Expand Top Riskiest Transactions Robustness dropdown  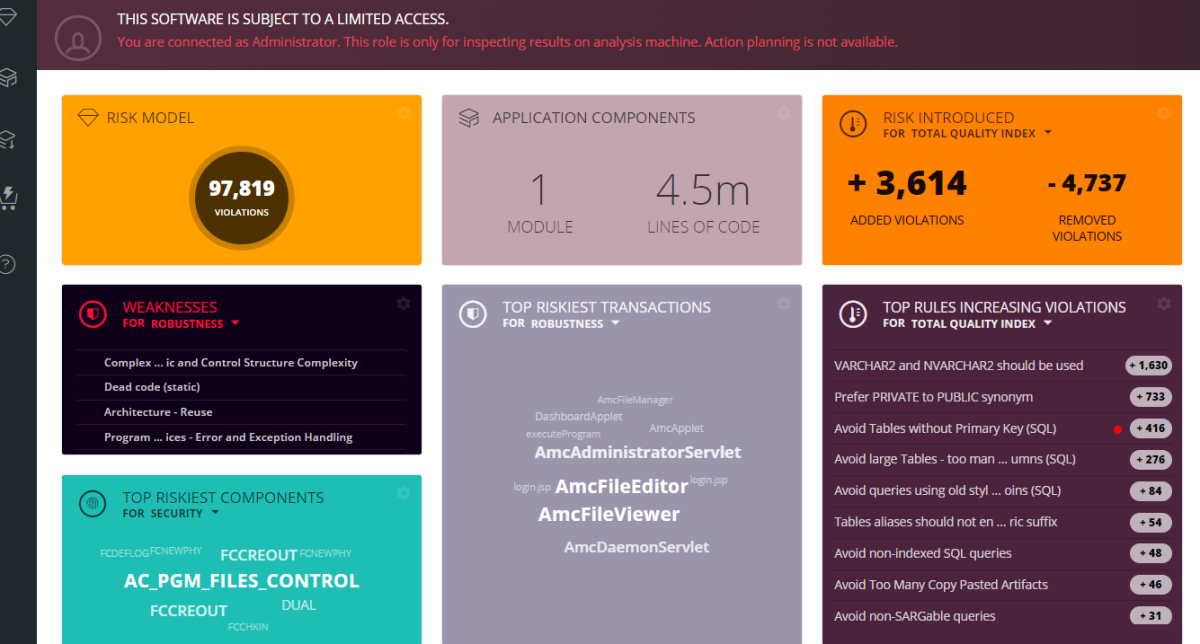pos(615,323)
